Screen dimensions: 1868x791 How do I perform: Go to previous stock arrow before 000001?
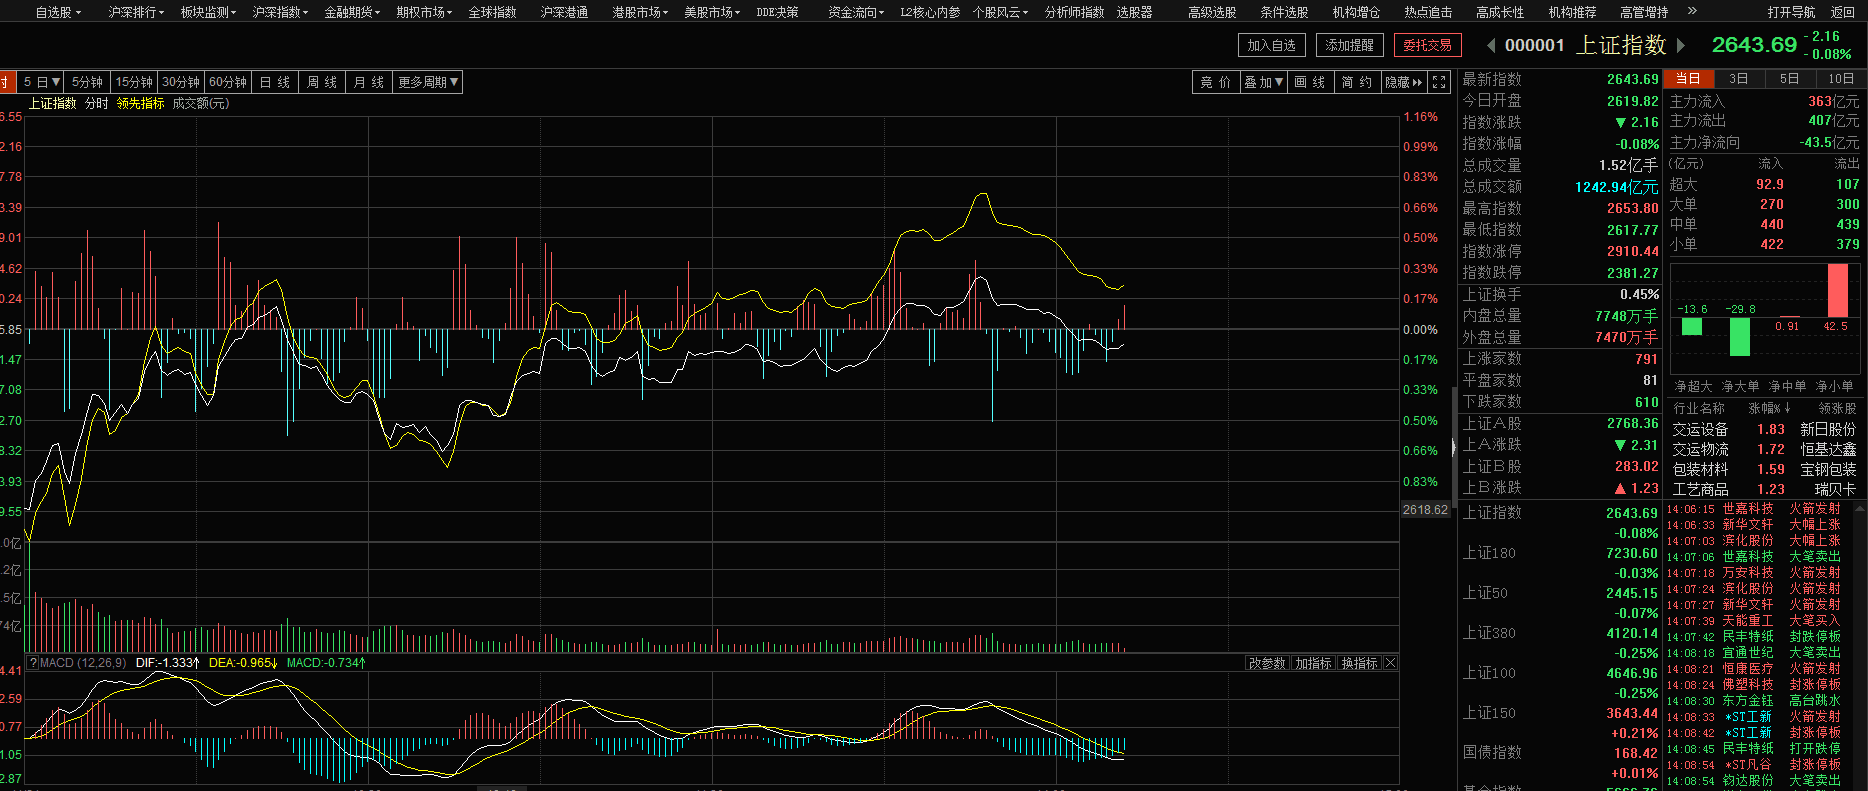[1491, 45]
